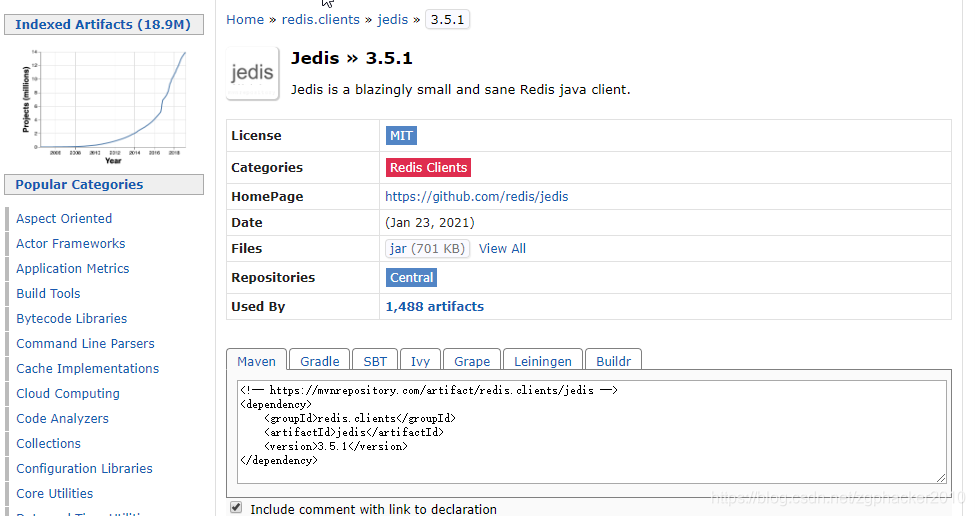Screen dimensions: 975x516
Task: Open Cache Implementations category
Action: (x=88, y=369)
